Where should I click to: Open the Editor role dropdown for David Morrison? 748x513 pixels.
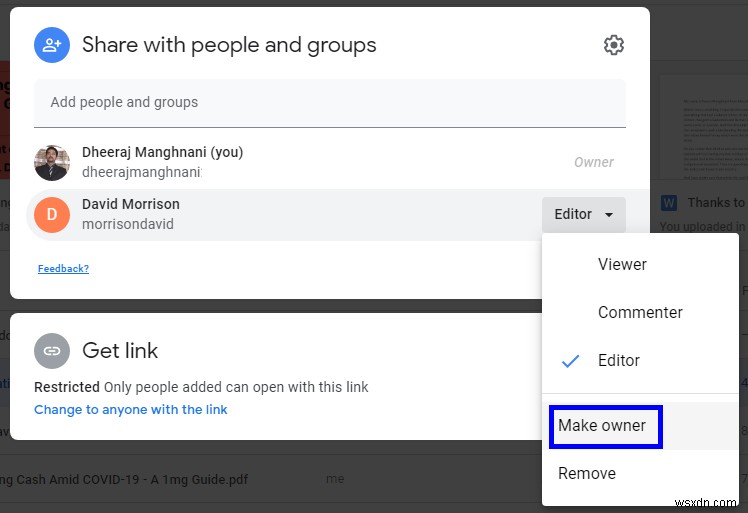[583, 214]
